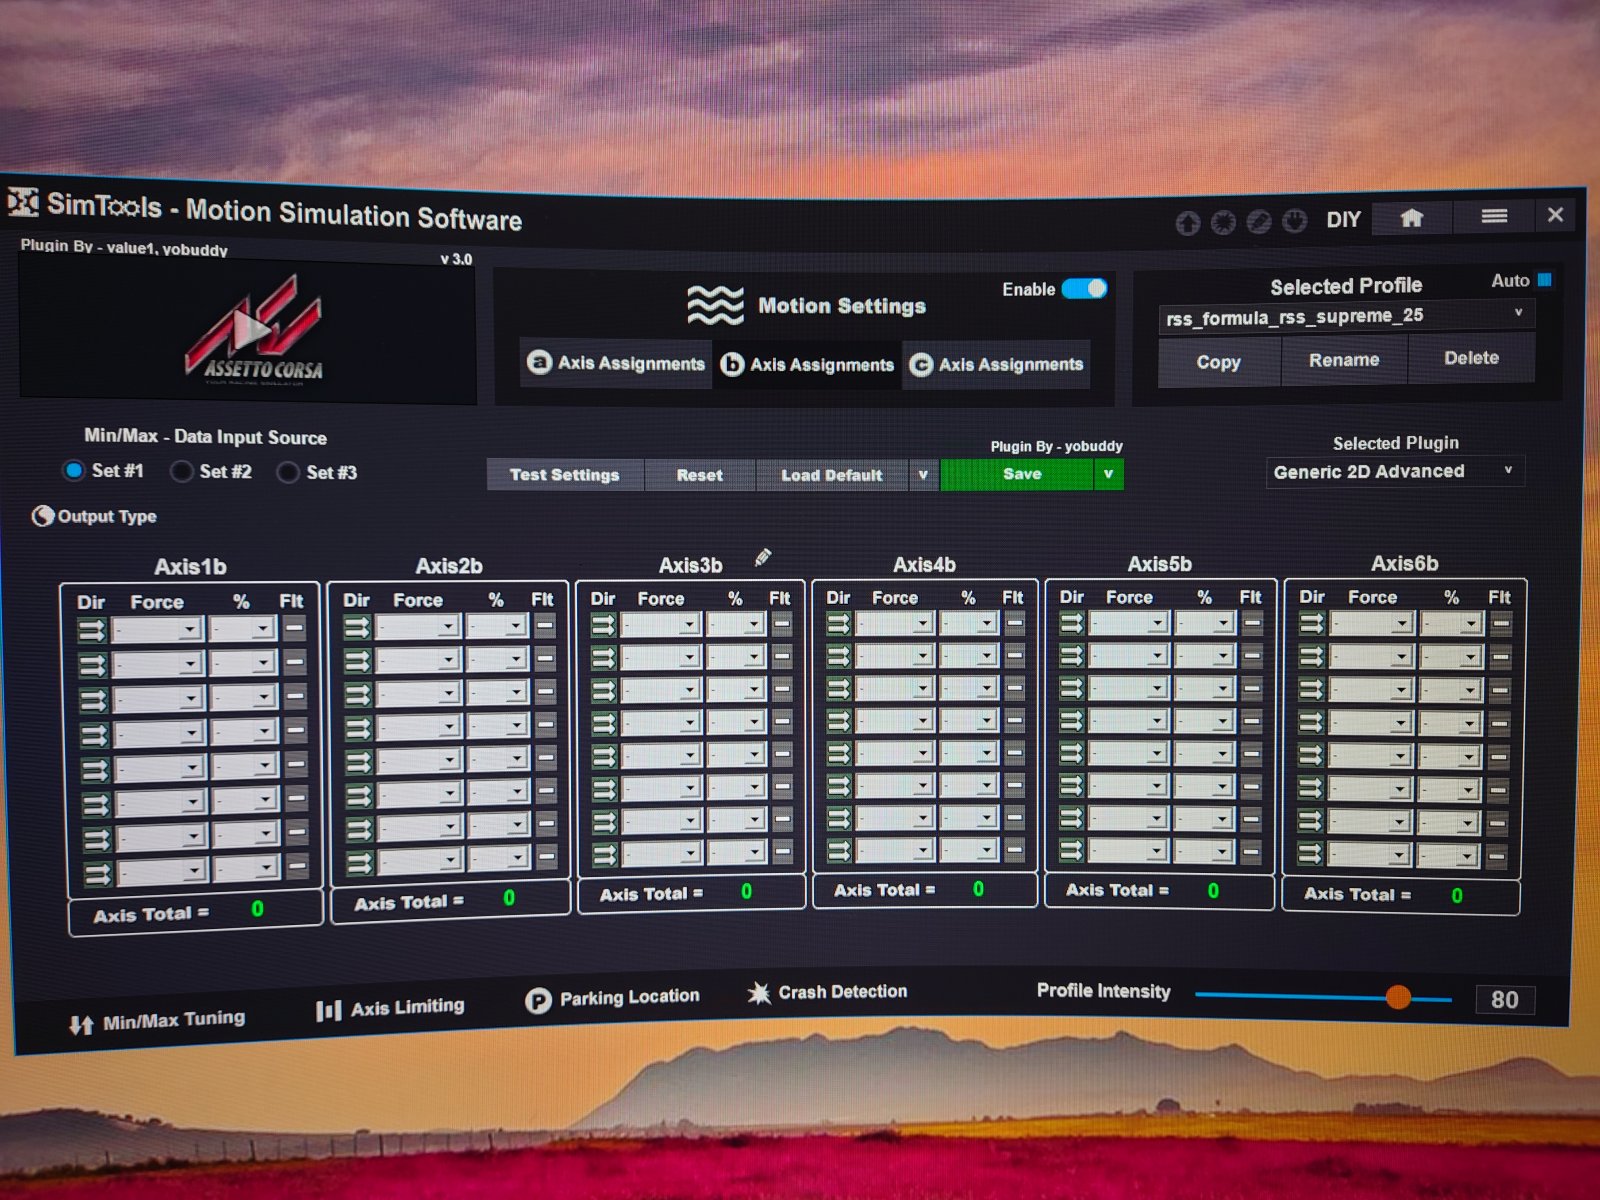1600x1200 pixels.
Task: Click the Flt minus button in Axis4b top row
Action: [x=1014, y=622]
